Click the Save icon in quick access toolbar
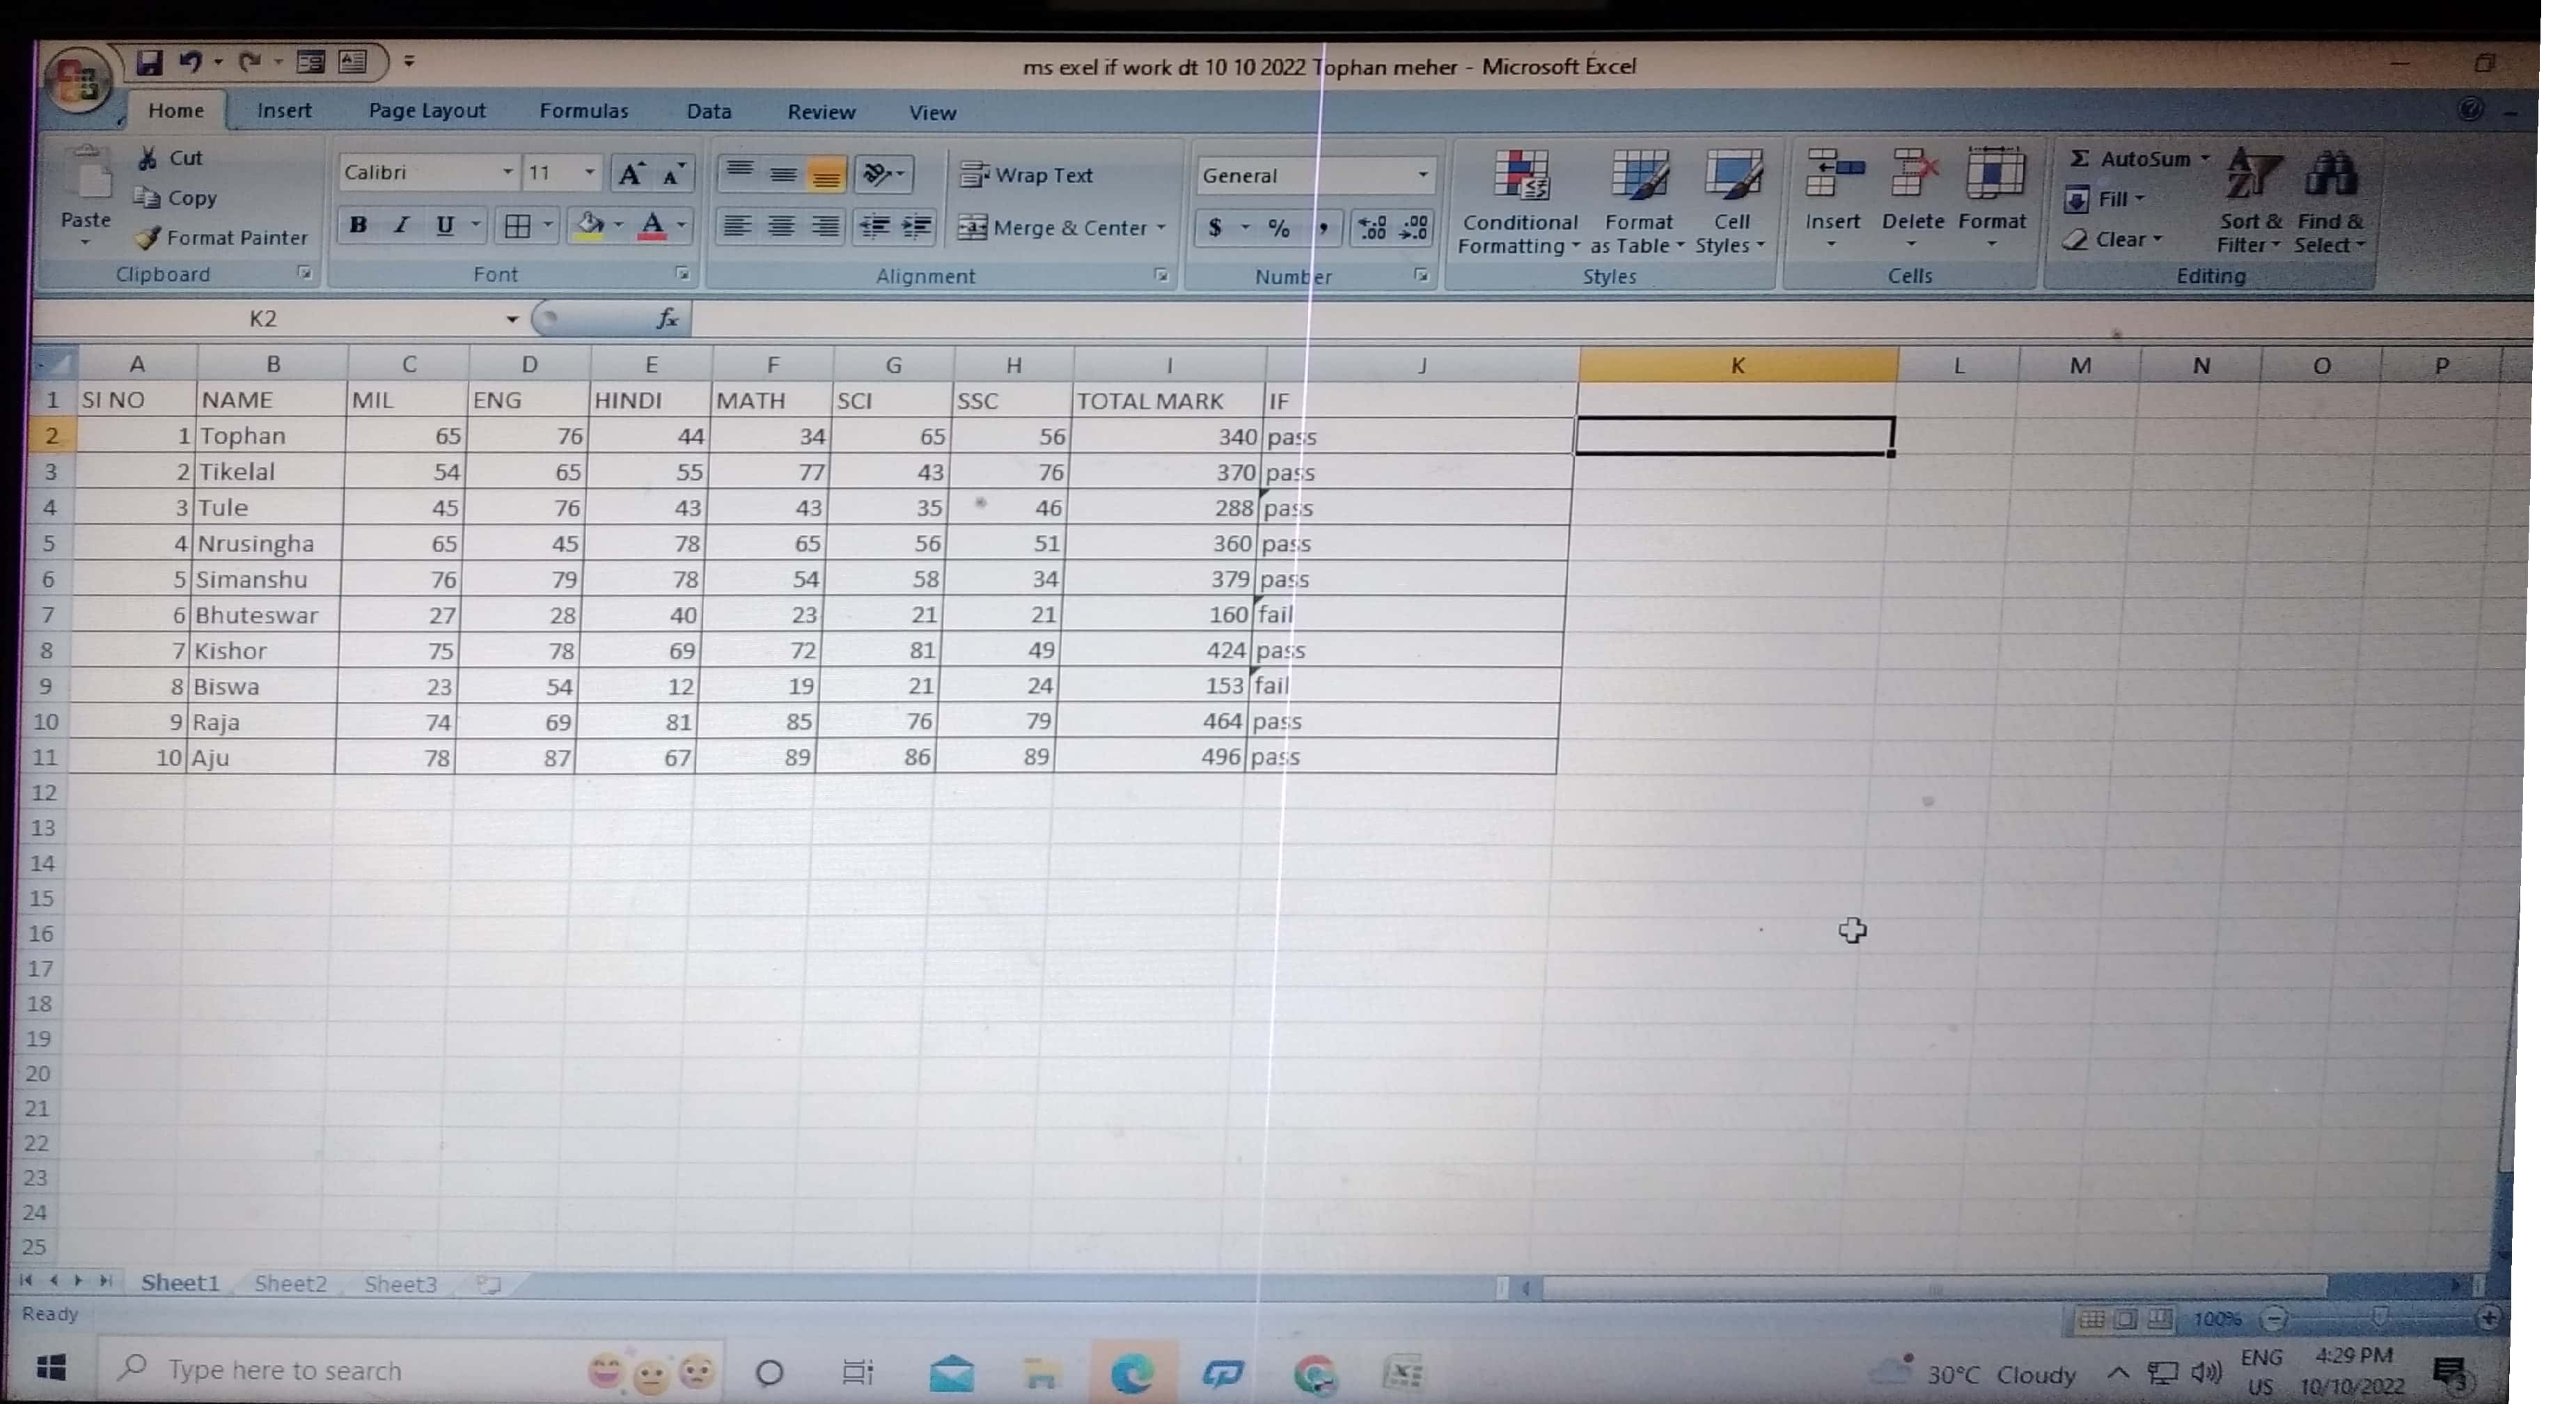The height and width of the screenshot is (1404, 2576). [x=149, y=63]
